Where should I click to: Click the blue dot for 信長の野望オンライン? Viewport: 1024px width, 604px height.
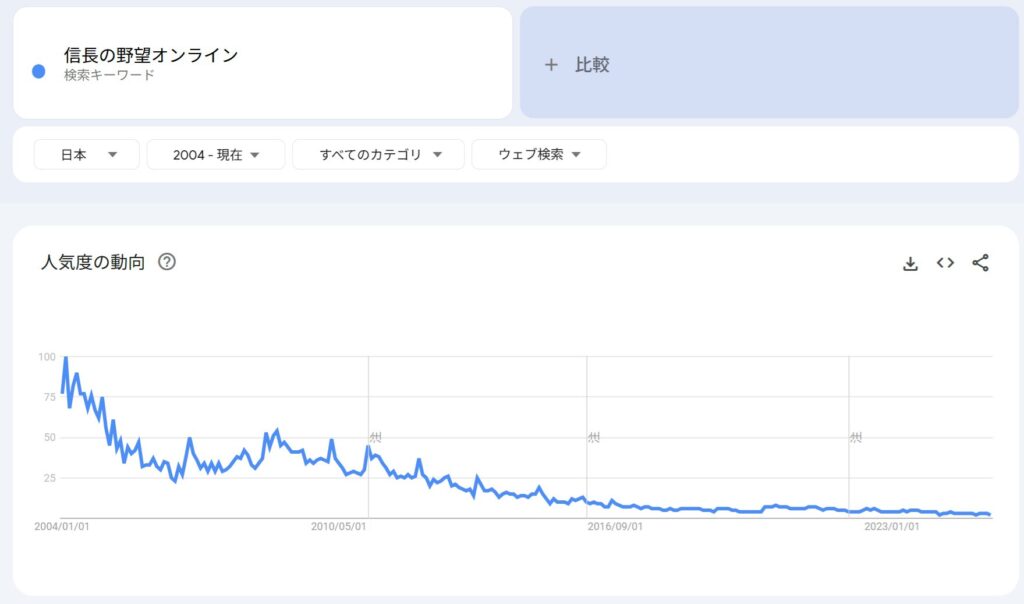click(x=39, y=72)
